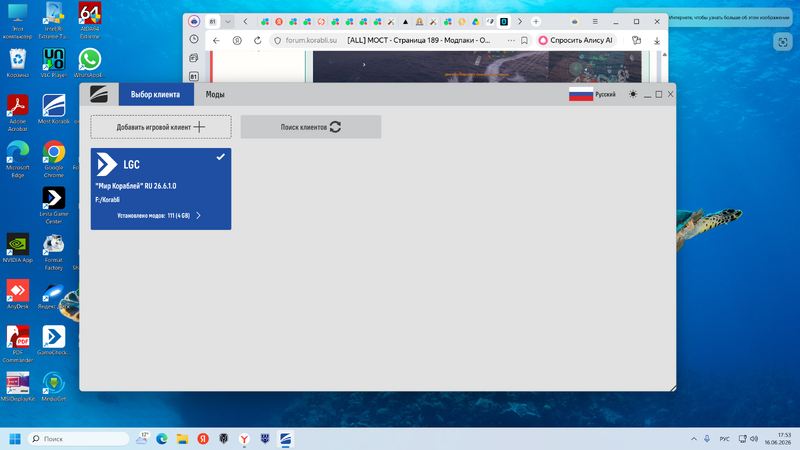Switch to the red Yandex tab in browser
The height and width of the screenshot is (450, 800).
tap(279, 21)
